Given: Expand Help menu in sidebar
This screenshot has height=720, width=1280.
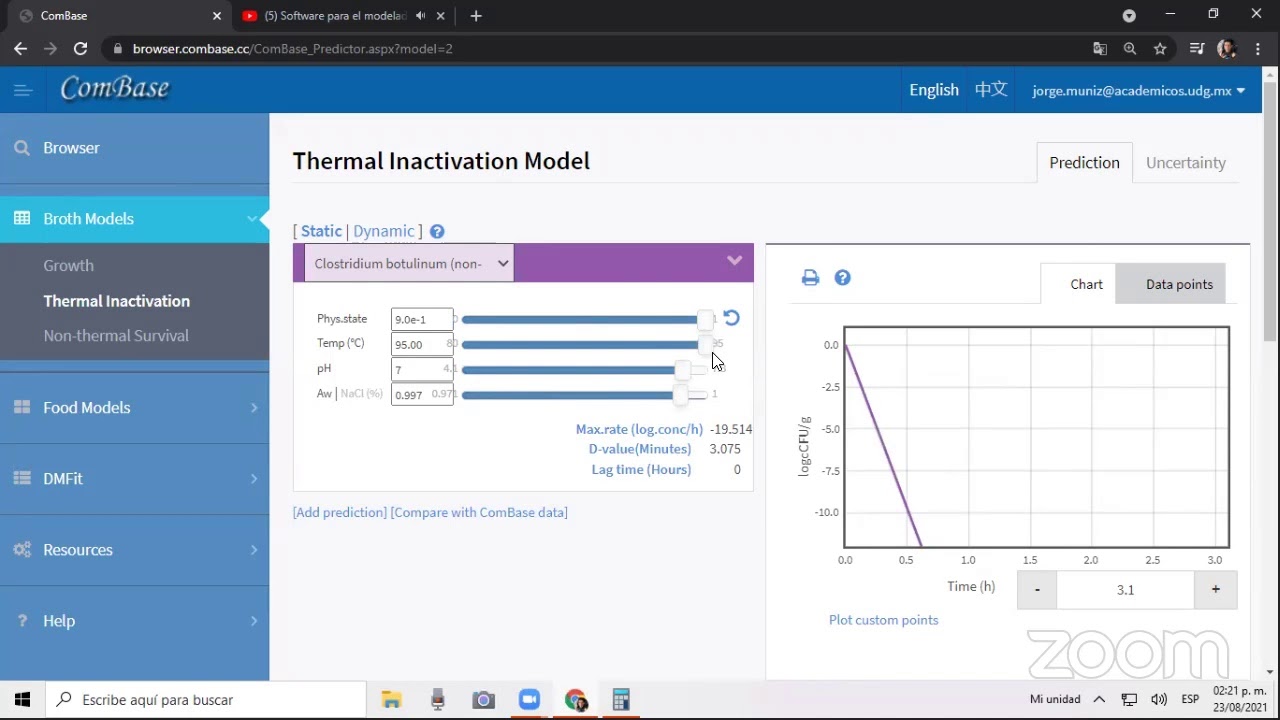Looking at the screenshot, I should (x=254, y=620).
